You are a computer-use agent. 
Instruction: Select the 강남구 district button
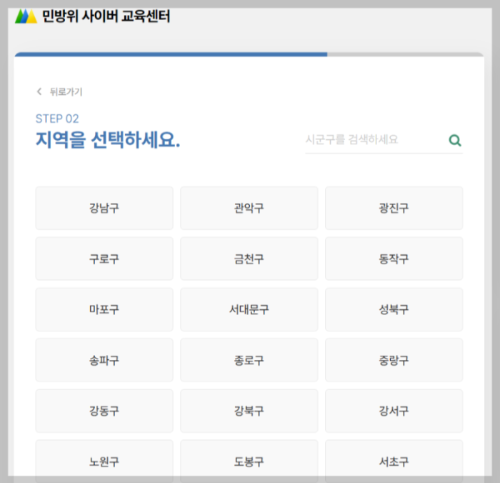(x=104, y=208)
